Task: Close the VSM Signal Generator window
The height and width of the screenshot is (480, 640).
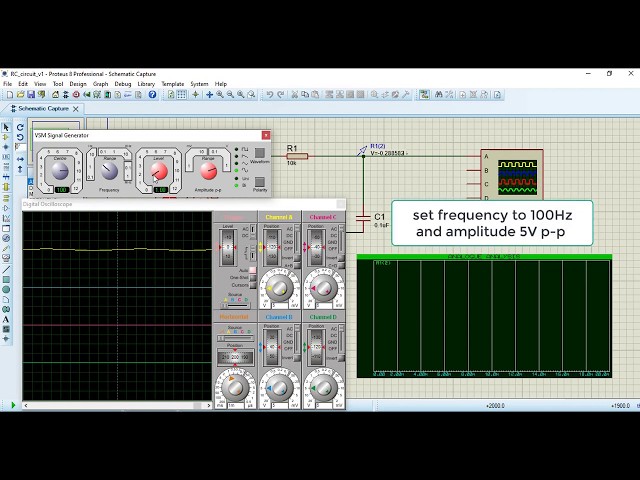Action: coord(266,135)
